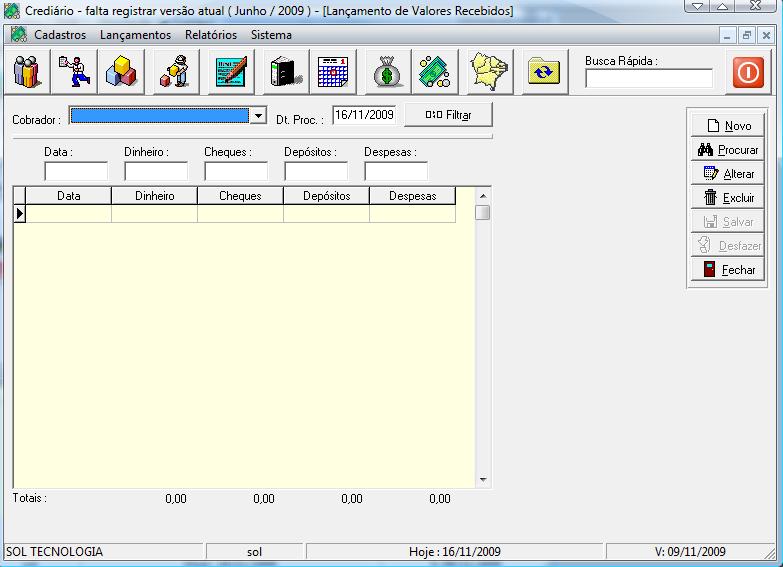Click the Data input field
The image size is (783, 567).
(76, 171)
